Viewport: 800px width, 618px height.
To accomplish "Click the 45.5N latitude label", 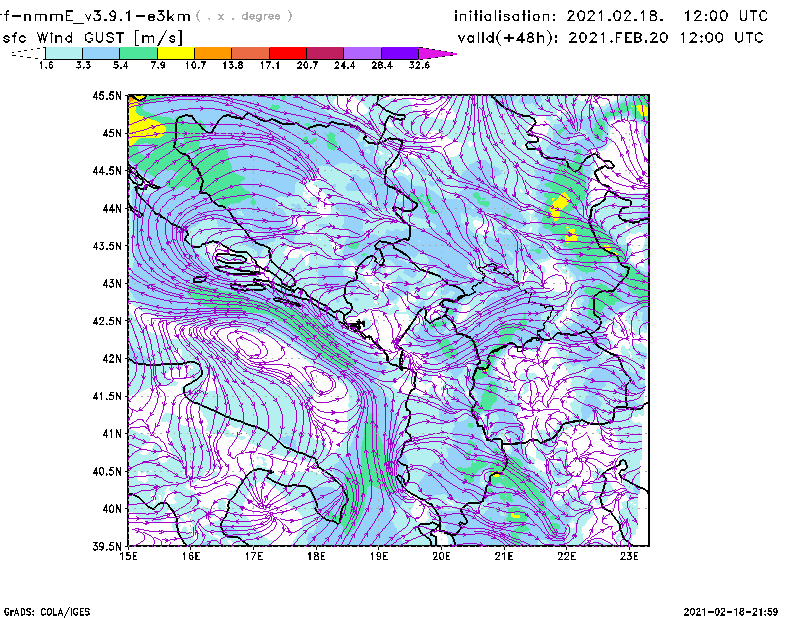I will pos(107,95).
